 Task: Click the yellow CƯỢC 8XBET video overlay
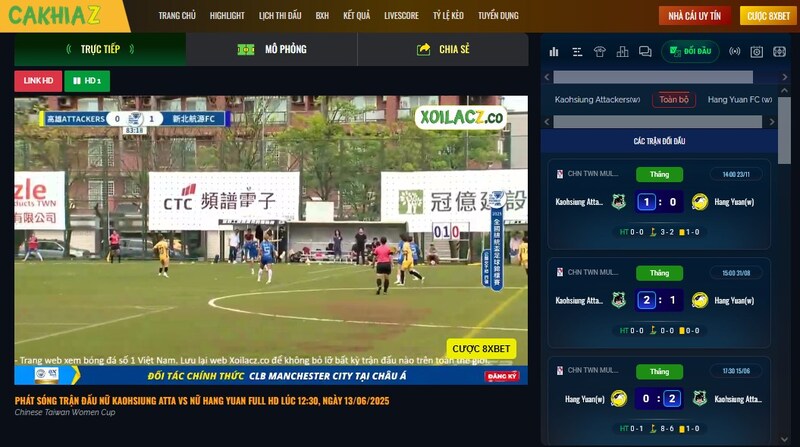click(x=481, y=349)
